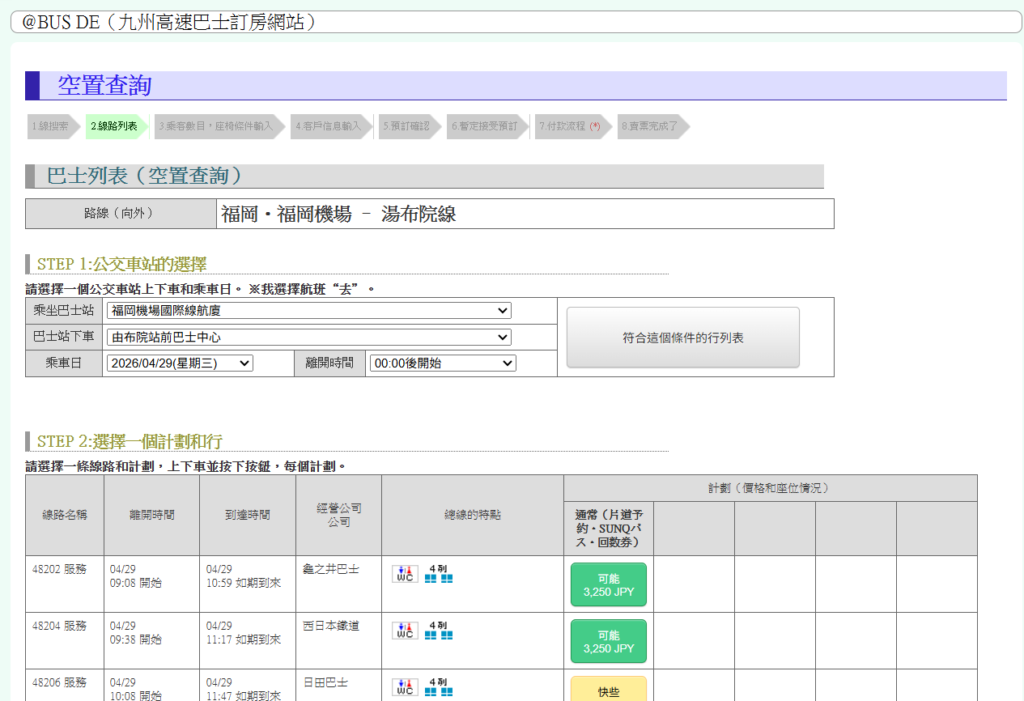The image size is (1024, 701).
Task: Click step 5.預訂確認 in progress bar
Action: point(405,127)
